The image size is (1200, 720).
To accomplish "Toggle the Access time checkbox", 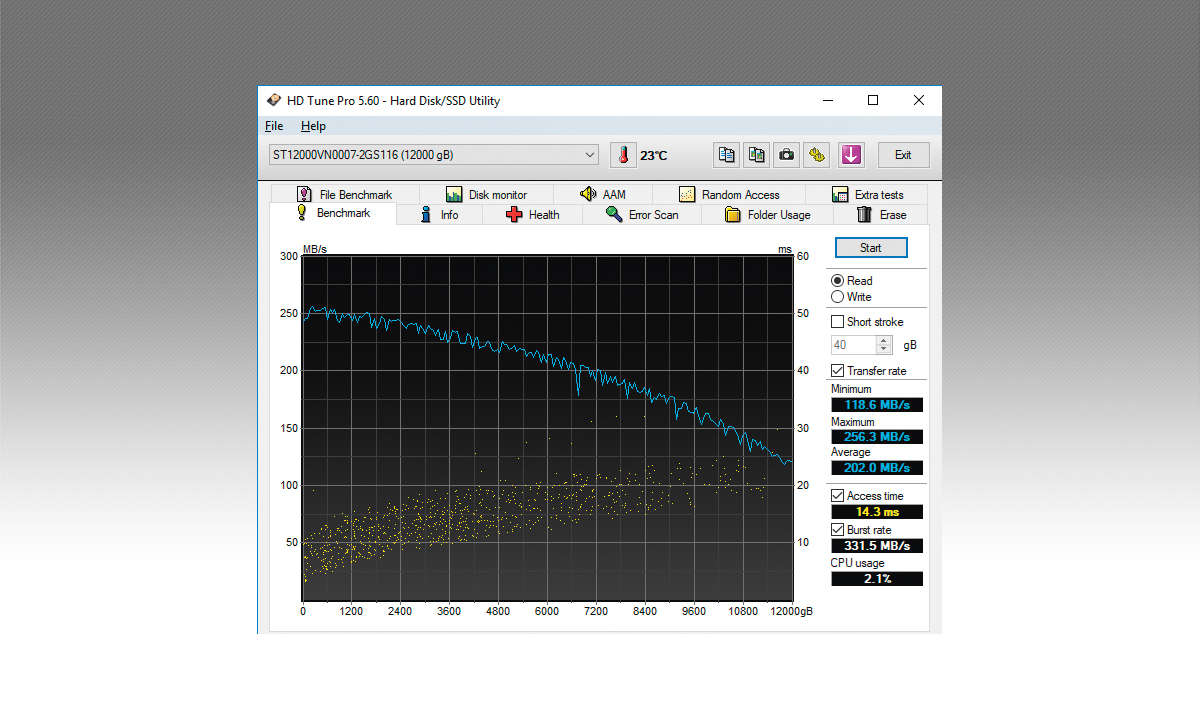I will (838, 496).
